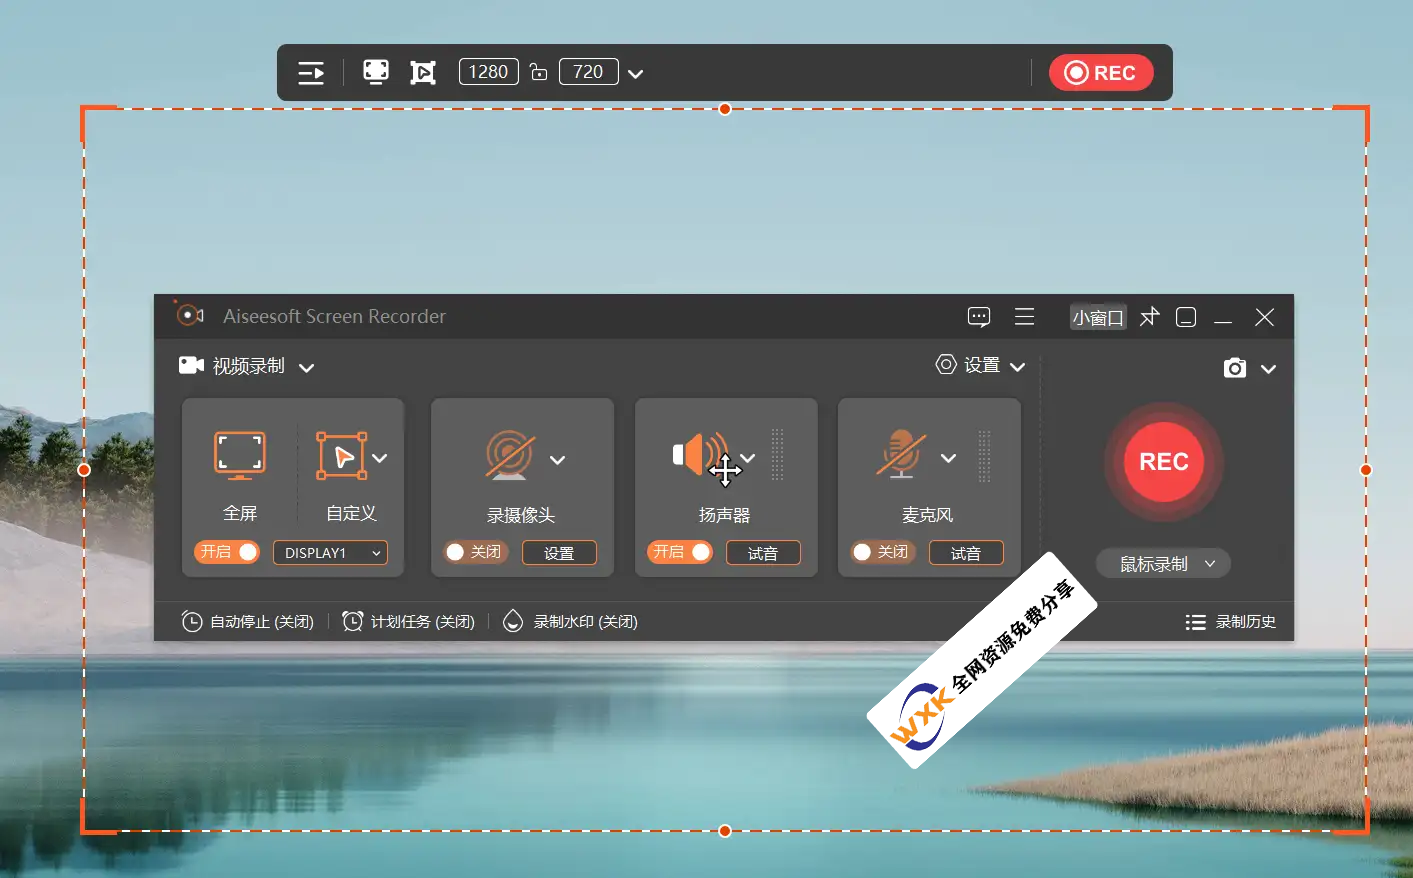Start recording with the top toolbar REC button
Viewport: 1413px width, 878px height.
(x=1101, y=73)
